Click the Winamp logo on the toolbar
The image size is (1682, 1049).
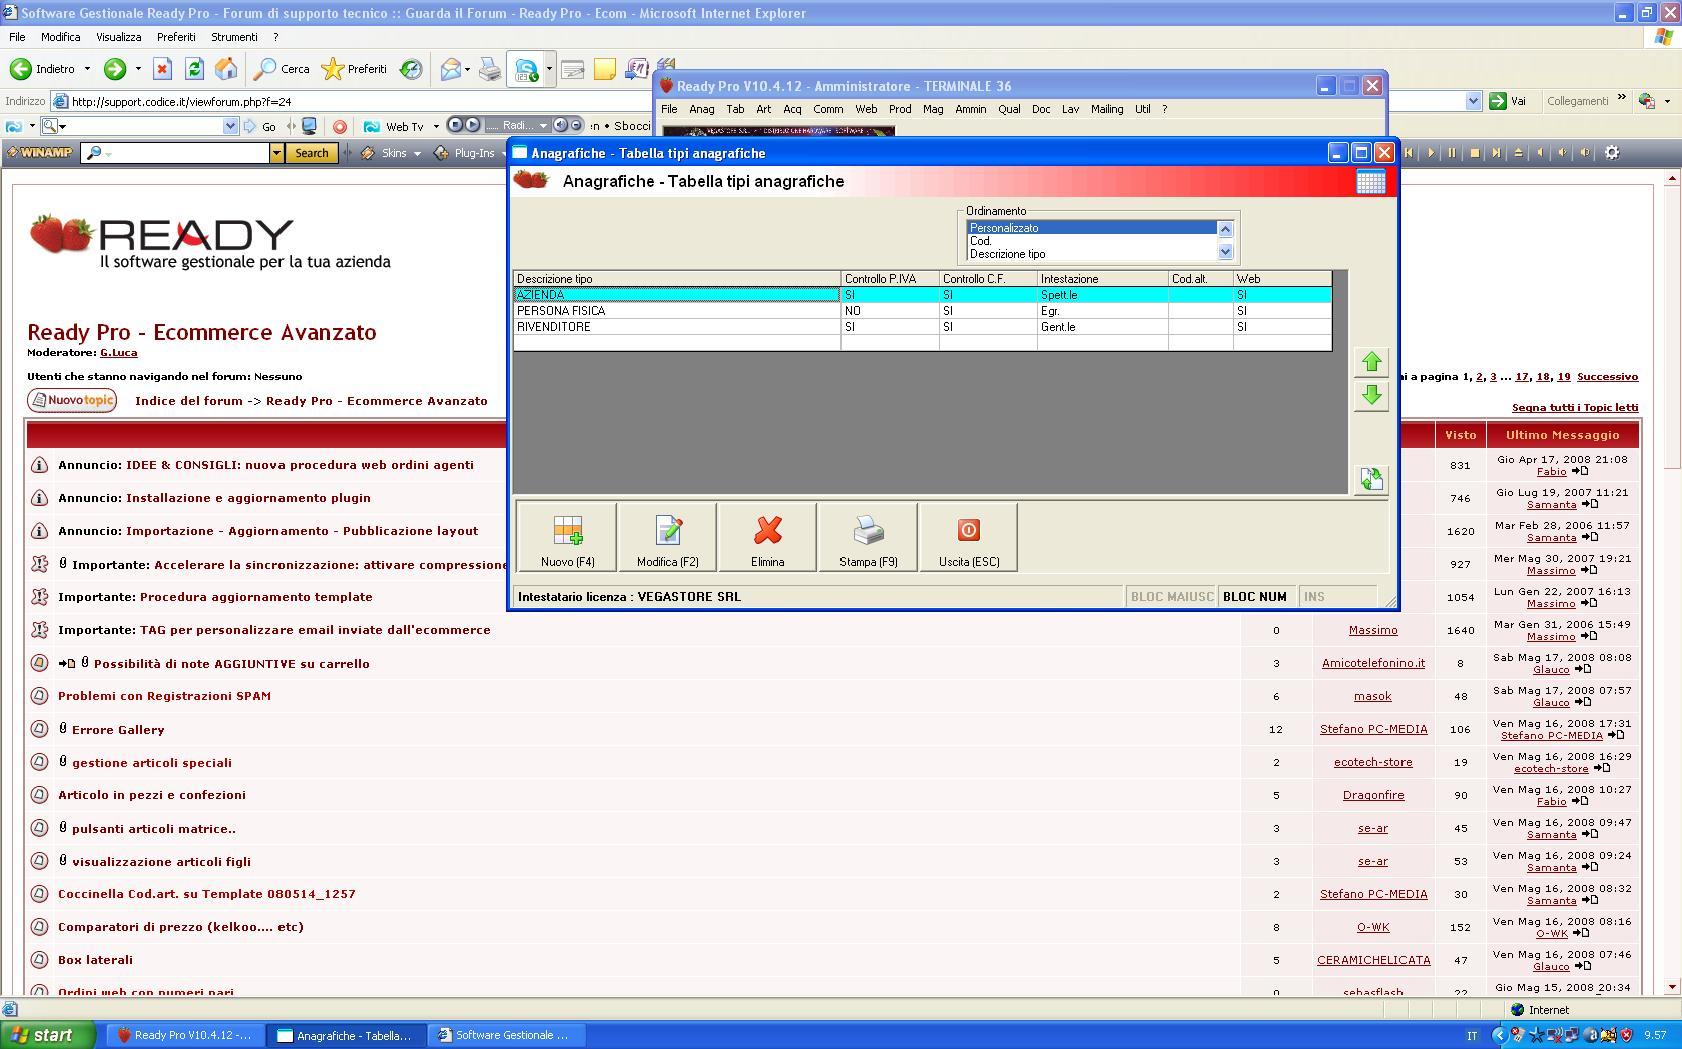pyautogui.click(x=40, y=153)
